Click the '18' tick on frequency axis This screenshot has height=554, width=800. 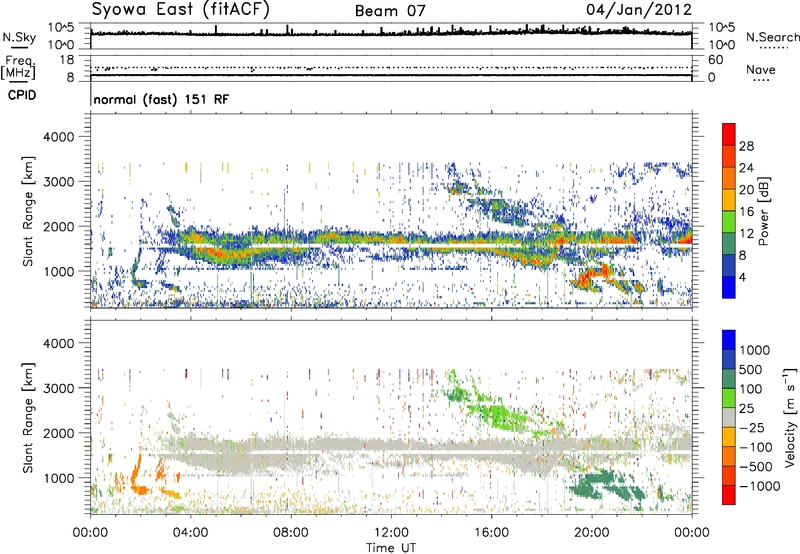point(67,60)
